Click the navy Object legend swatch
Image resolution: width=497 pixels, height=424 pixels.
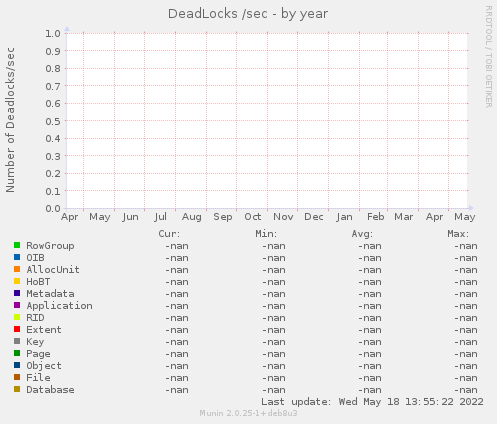(x=17, y=365)
